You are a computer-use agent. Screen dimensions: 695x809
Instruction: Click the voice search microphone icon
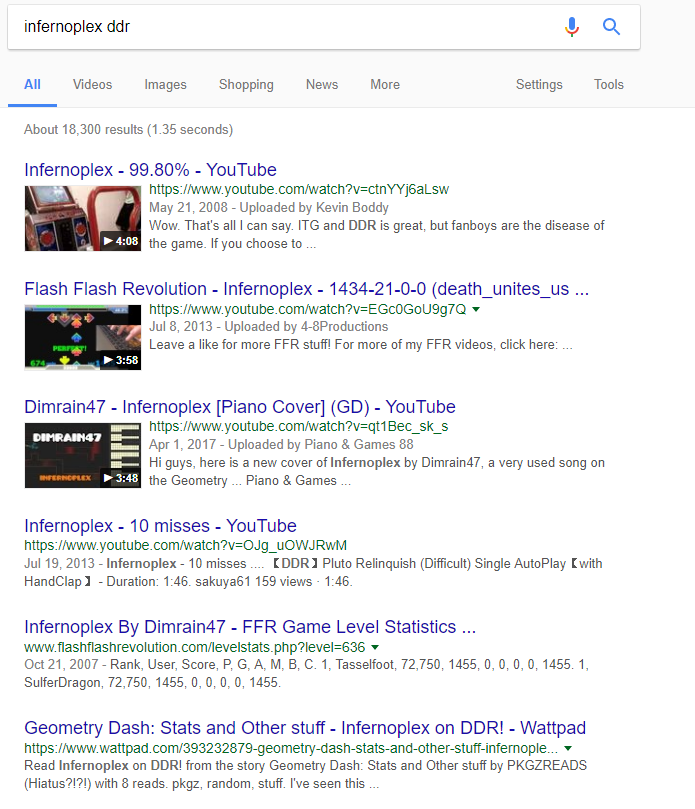572,26
